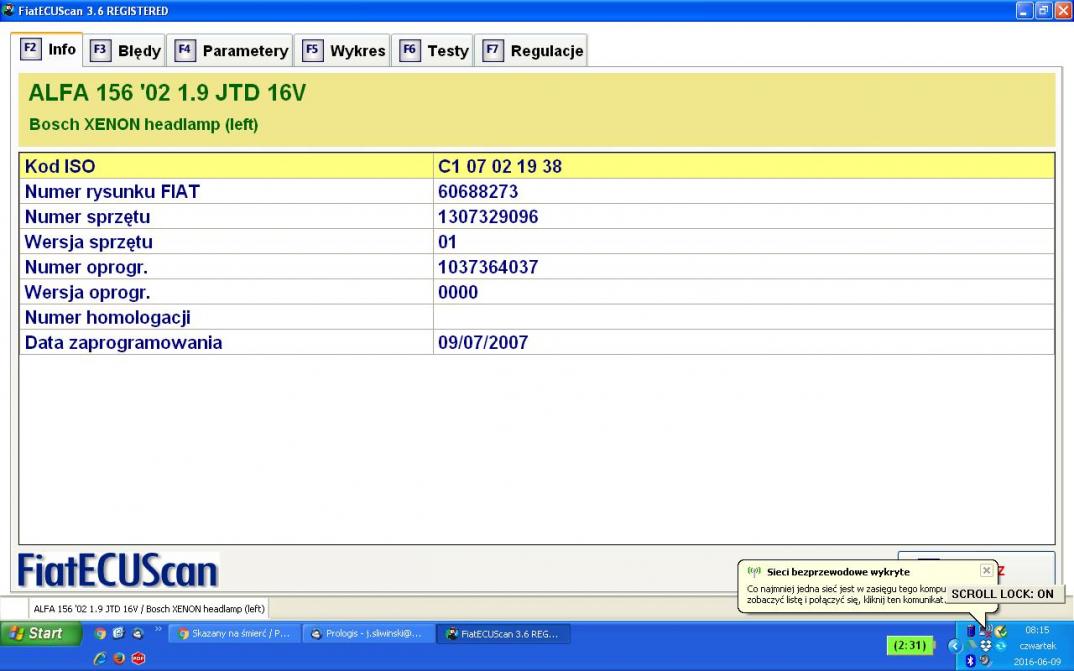Open the Dropbox tray icon

[986, 646]
